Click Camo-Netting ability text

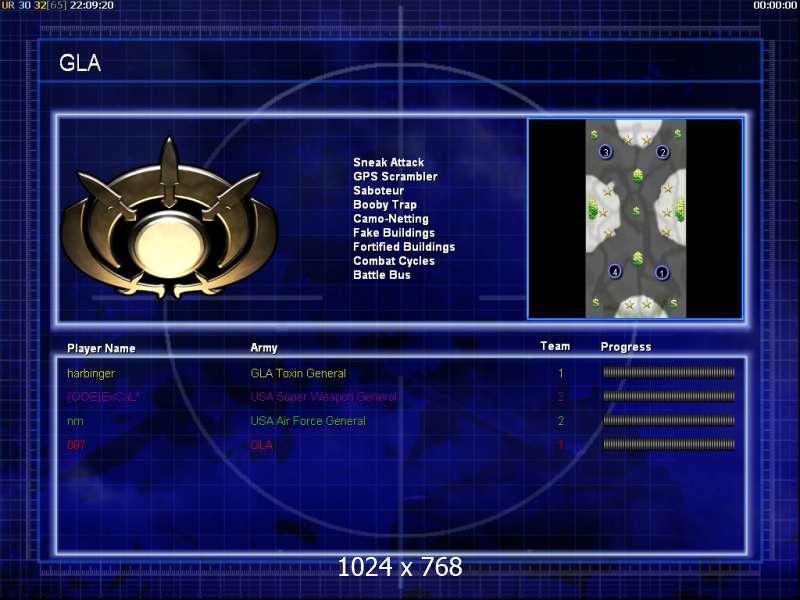(391, 219)
